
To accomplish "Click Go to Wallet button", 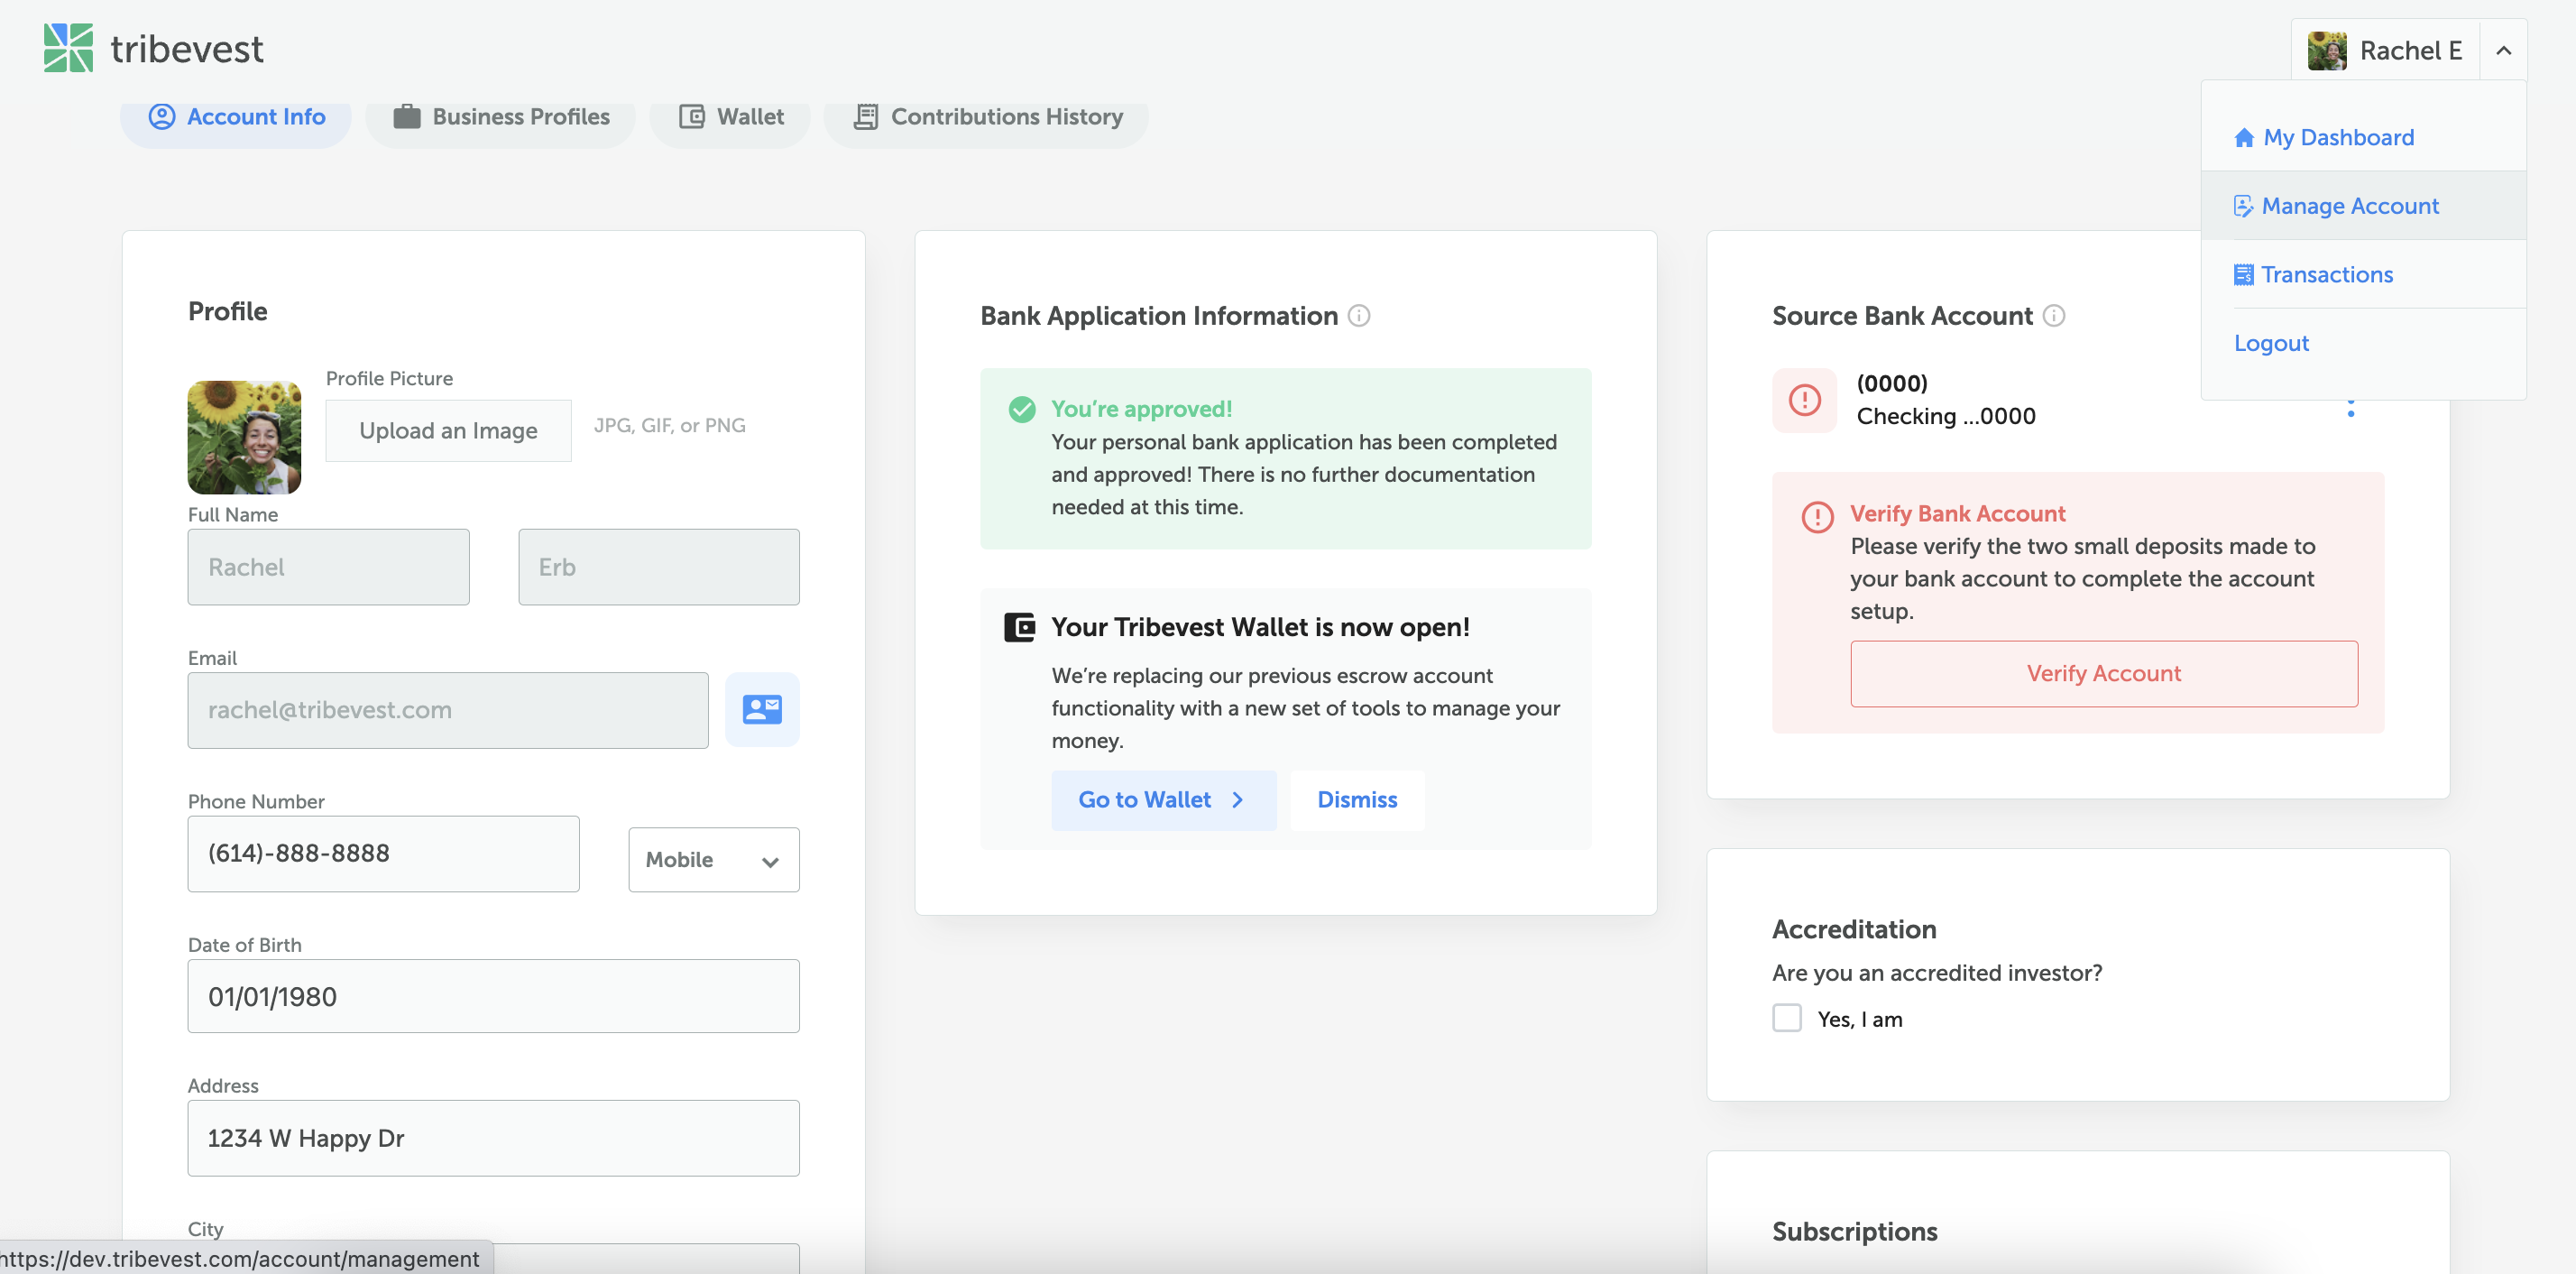I will pos(1164,800).
